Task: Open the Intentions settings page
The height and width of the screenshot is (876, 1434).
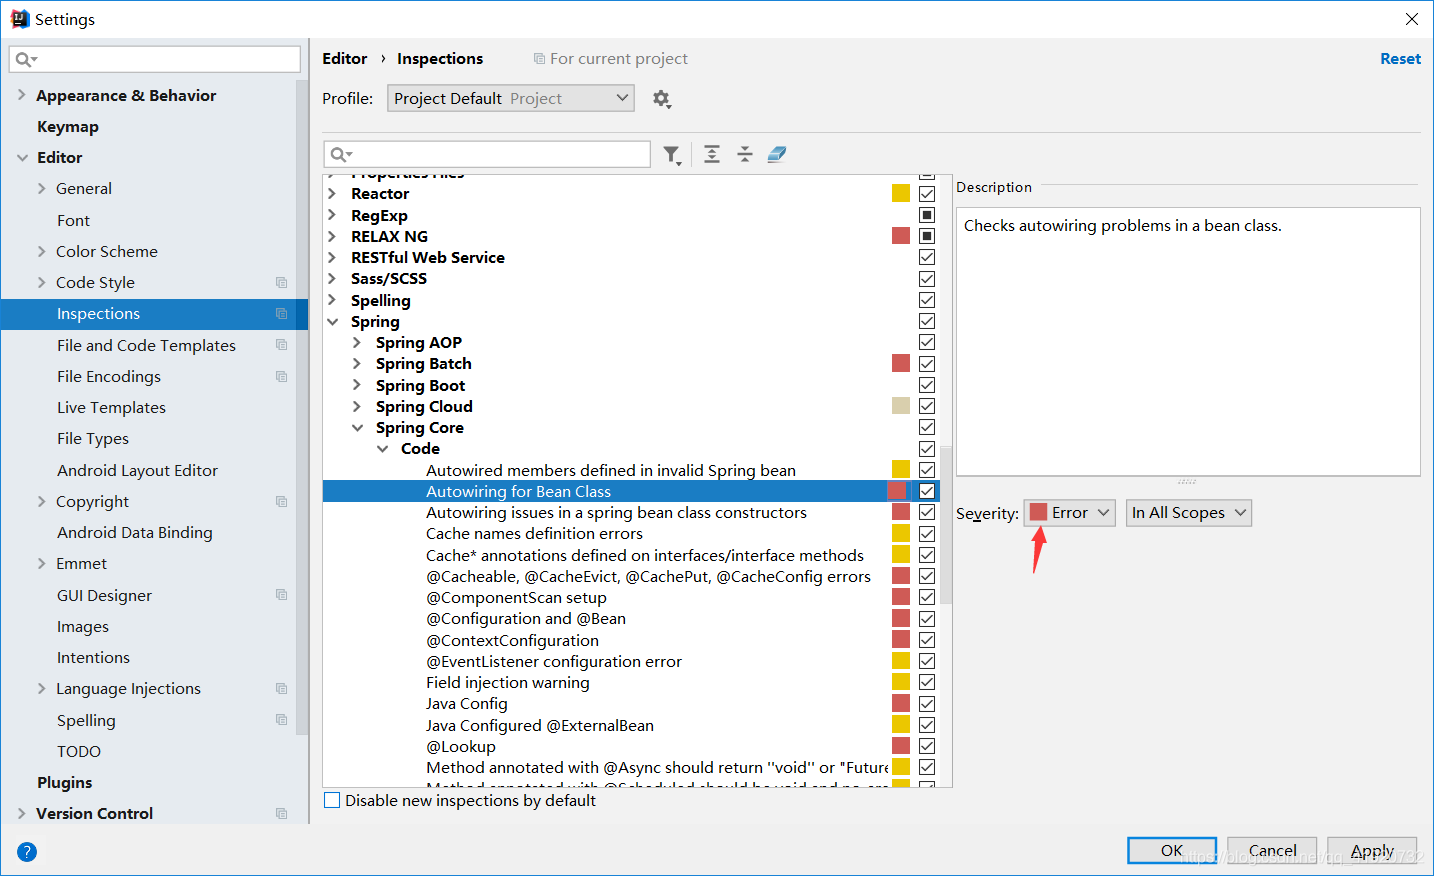Action: pyautogui.click(x=93, y=658)
